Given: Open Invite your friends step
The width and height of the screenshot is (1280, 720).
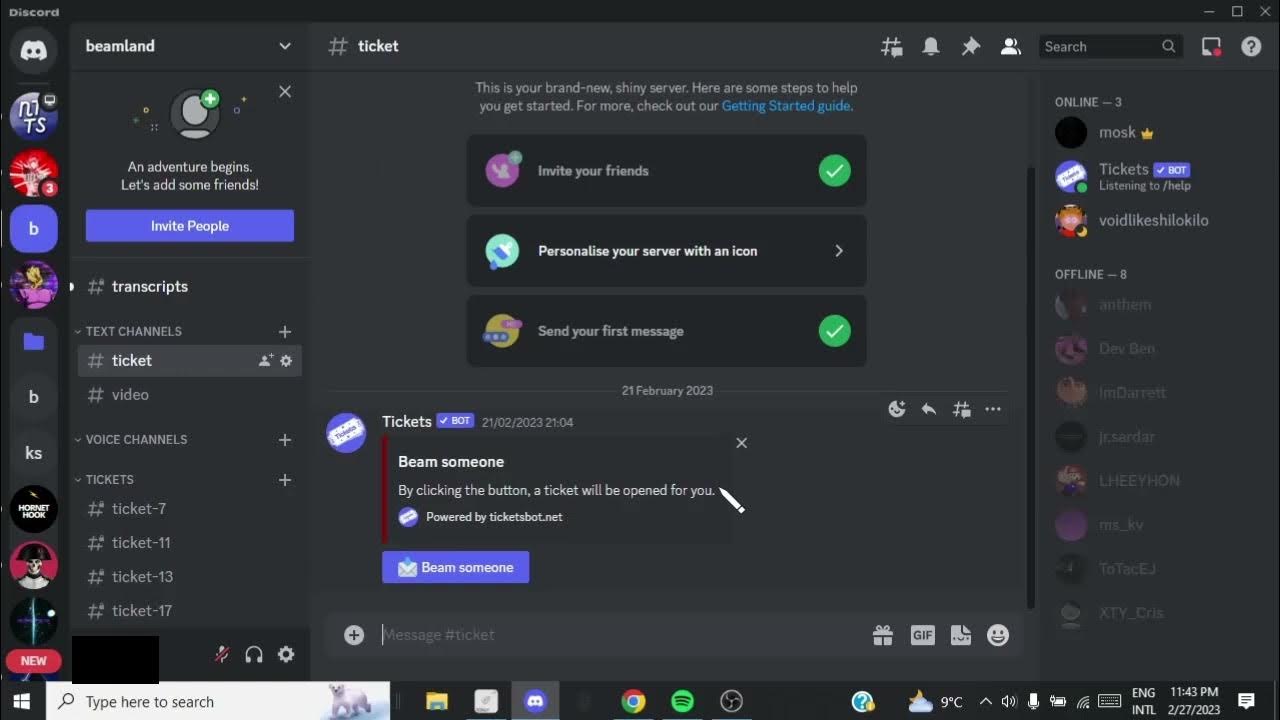Looking at the screenshot, I should tap(667, 171).
